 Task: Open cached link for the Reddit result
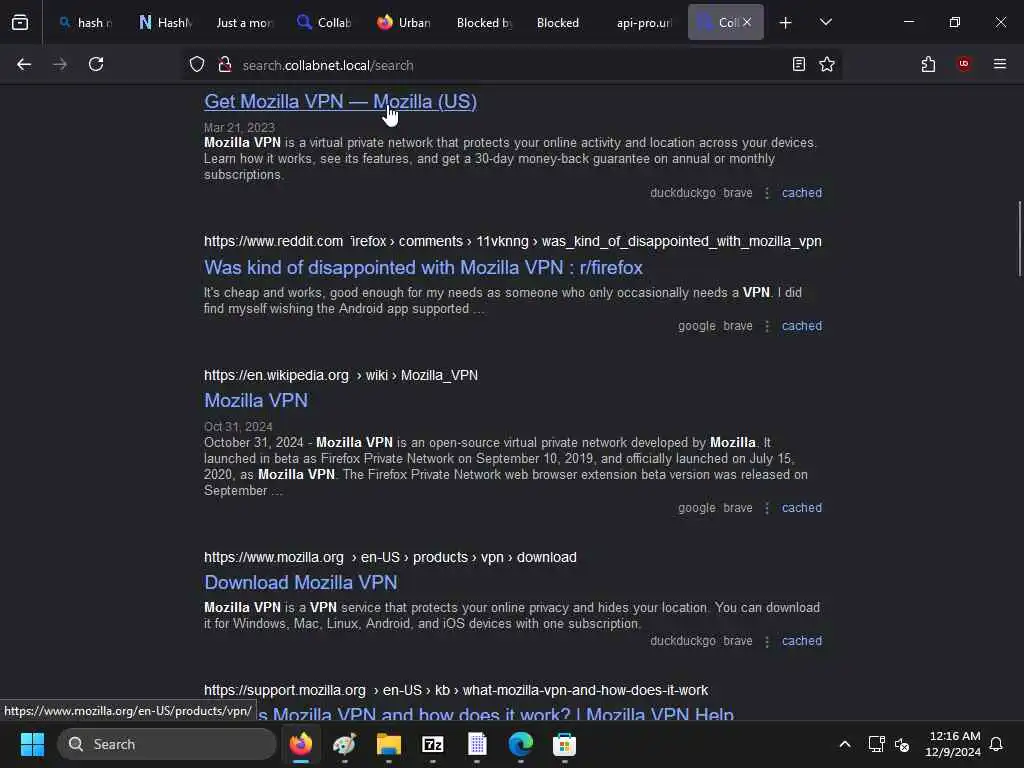pos(802,326)
